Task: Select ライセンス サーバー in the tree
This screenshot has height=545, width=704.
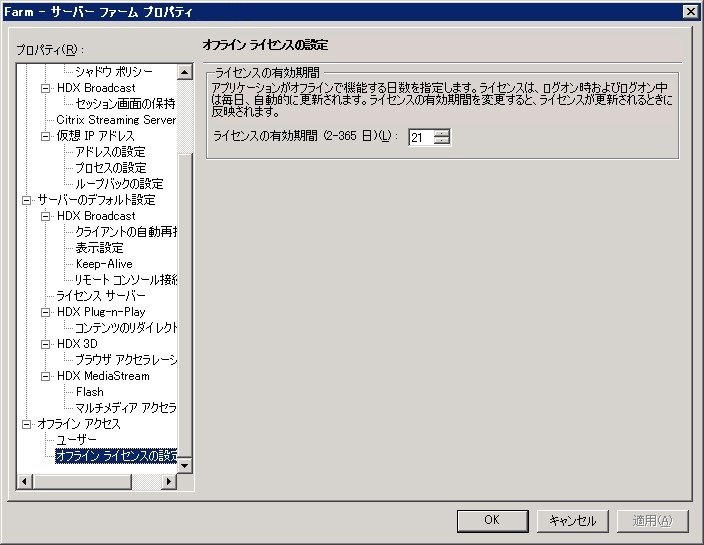Action: click(100, 296)
